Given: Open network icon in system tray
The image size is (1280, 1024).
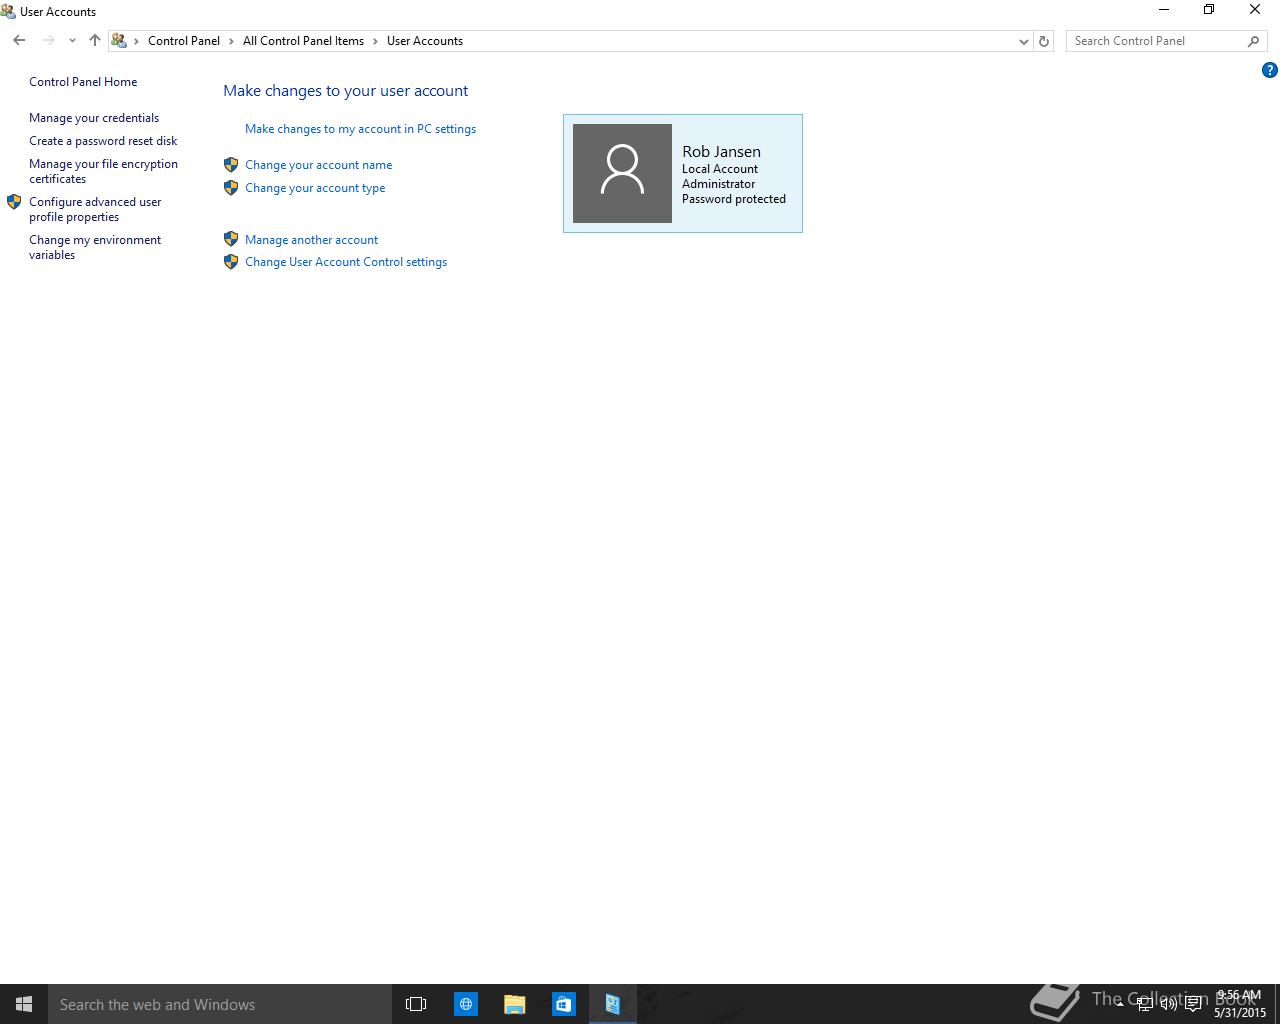Looking at the screenshot, I should point(1144,1004).
